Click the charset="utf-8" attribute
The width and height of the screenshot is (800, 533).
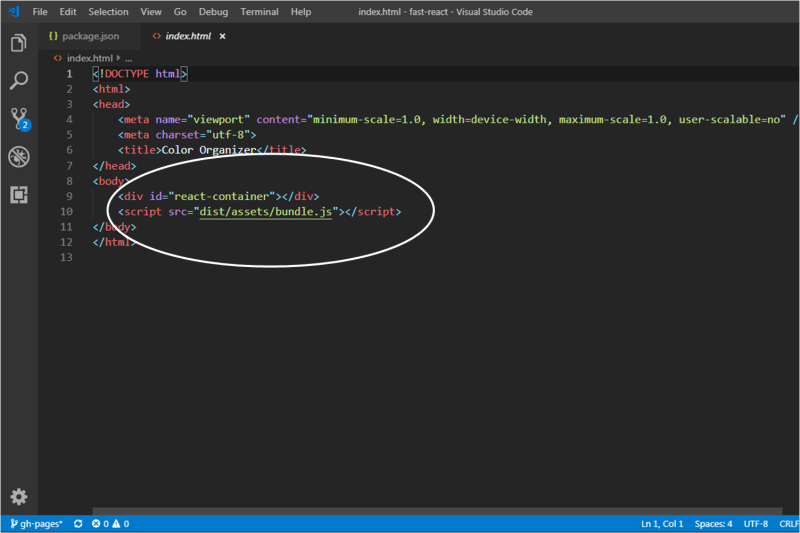pyautogui.click(x=203, y=135)
